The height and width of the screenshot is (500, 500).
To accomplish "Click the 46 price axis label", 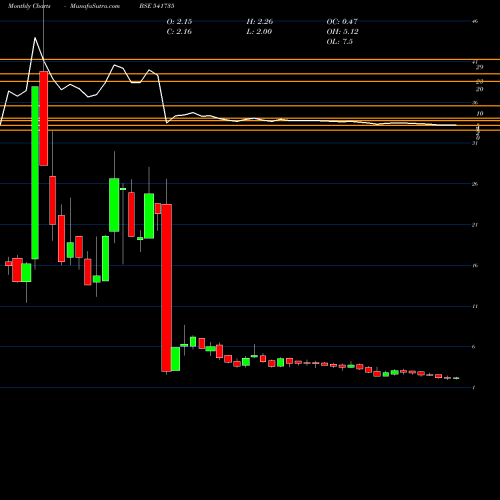I will point(475,21).
